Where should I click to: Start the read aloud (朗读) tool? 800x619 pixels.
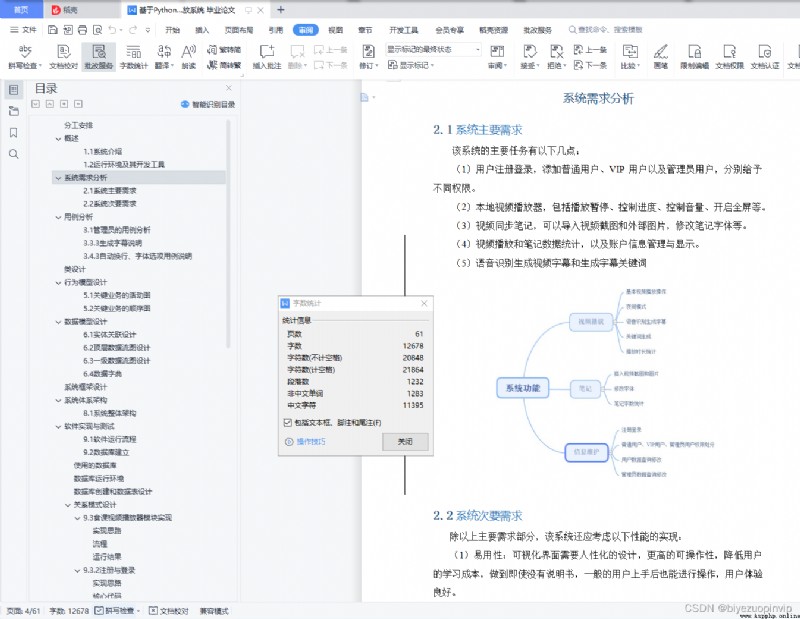[189, 56]
